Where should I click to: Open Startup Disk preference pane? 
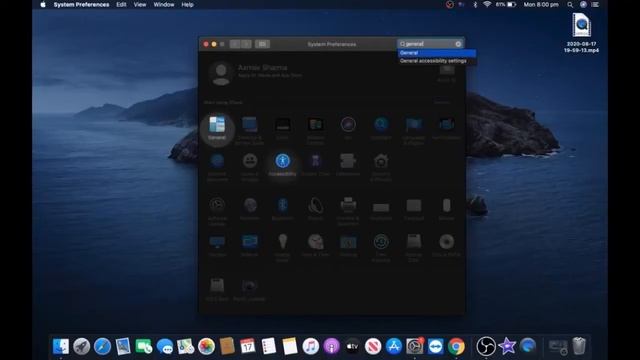[413, 242]
